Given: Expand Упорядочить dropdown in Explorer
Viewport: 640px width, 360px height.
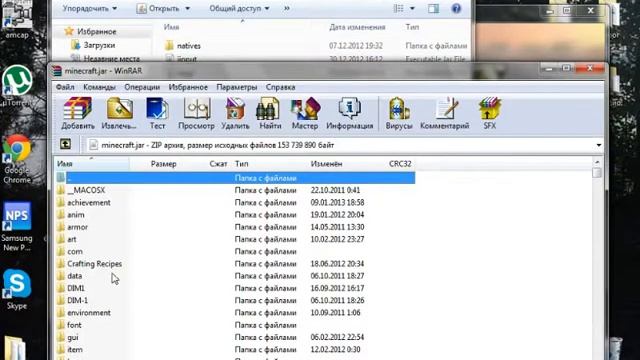Looking at the screenshot, I should [x=114, y=9].
